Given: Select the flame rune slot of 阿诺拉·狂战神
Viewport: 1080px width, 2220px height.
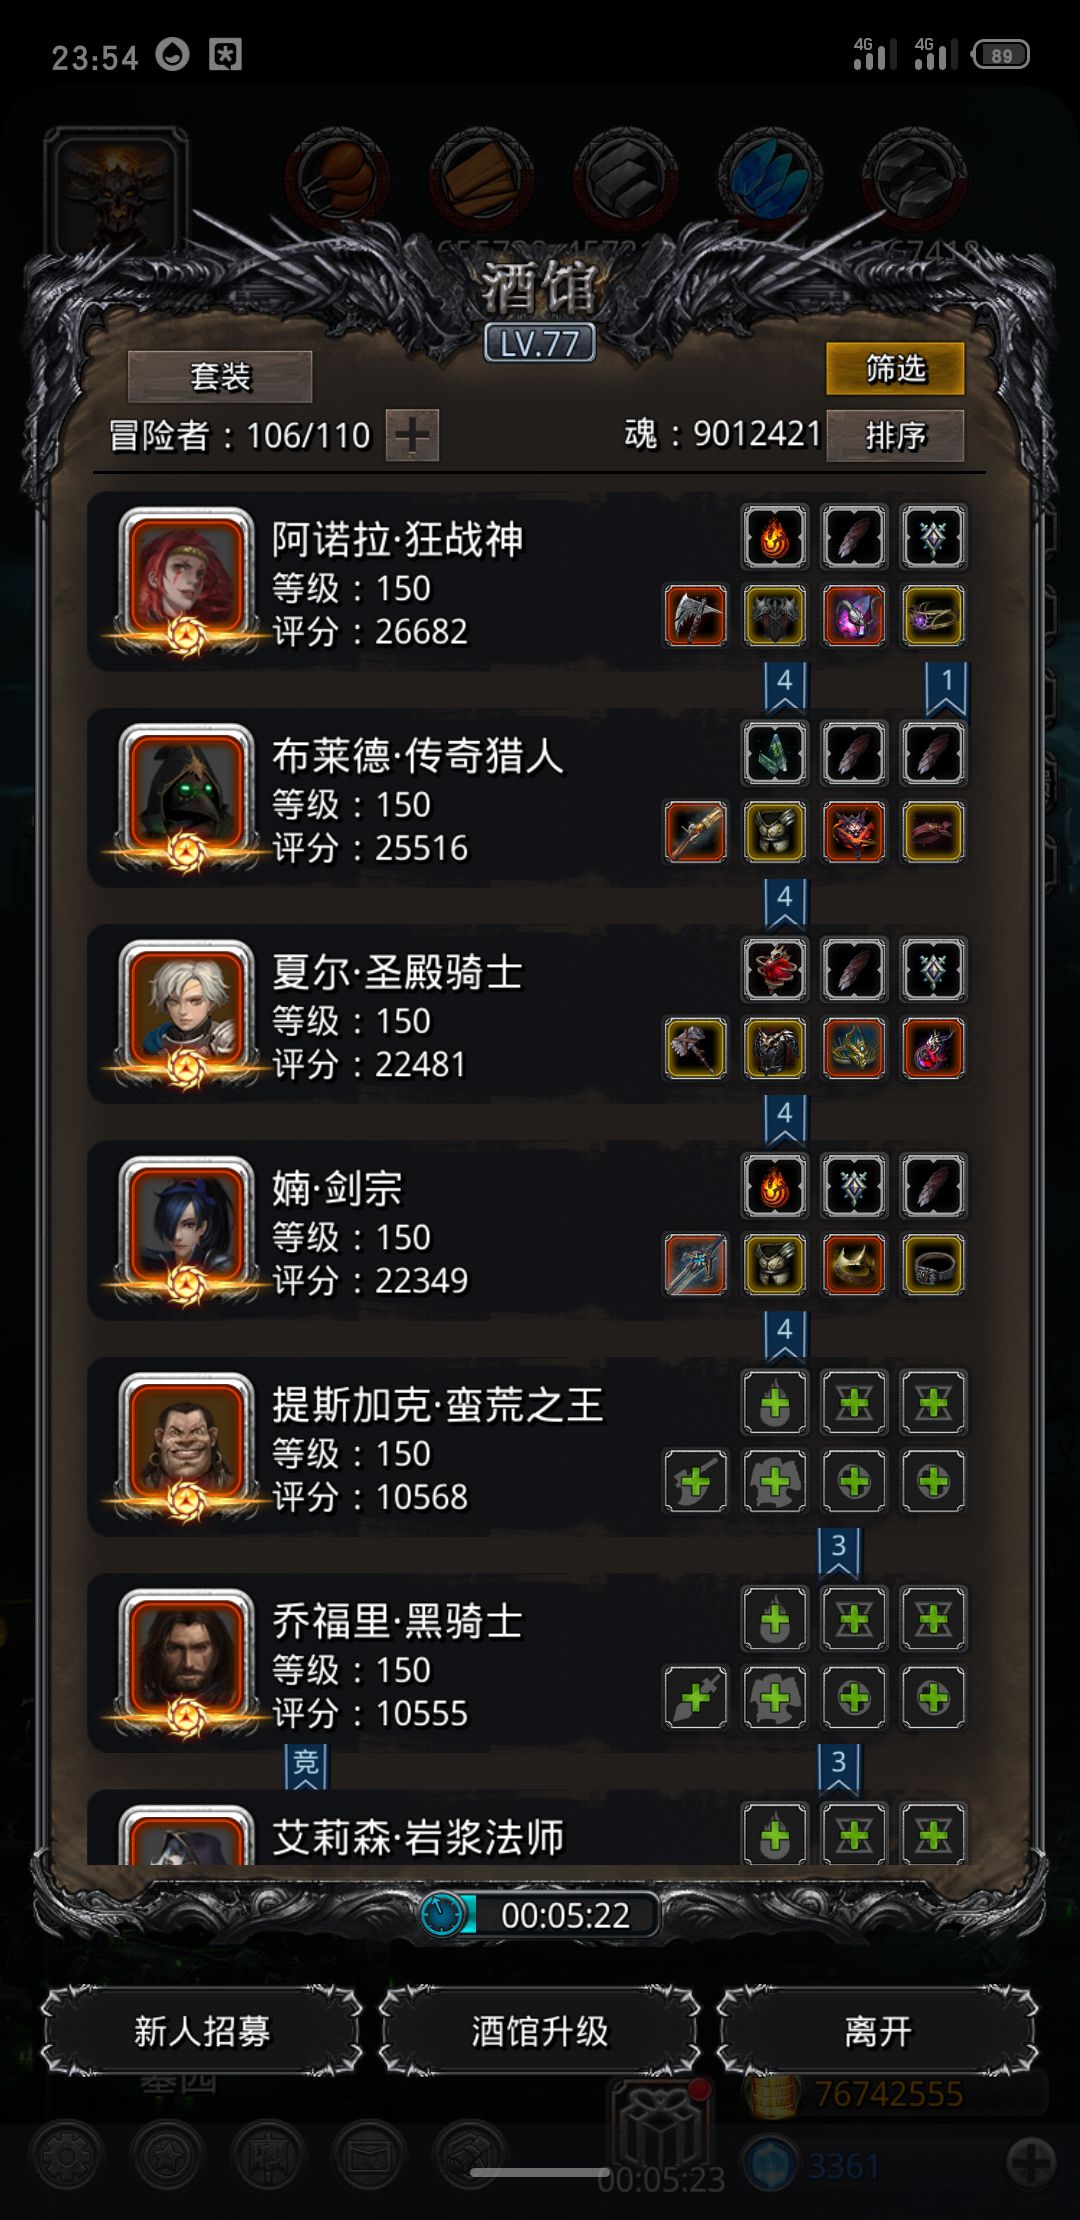Looking at the screenshot, I should [775, 537].
